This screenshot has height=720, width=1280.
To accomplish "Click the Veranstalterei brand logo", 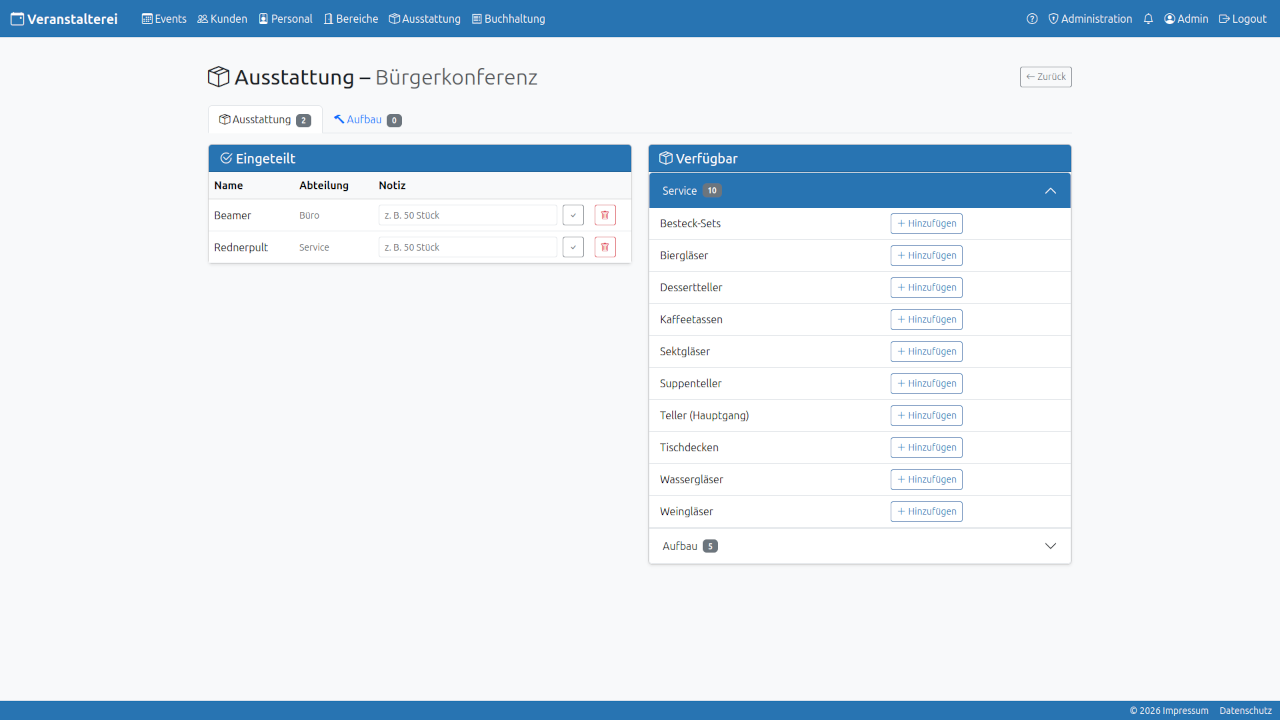I will (64, 19).
